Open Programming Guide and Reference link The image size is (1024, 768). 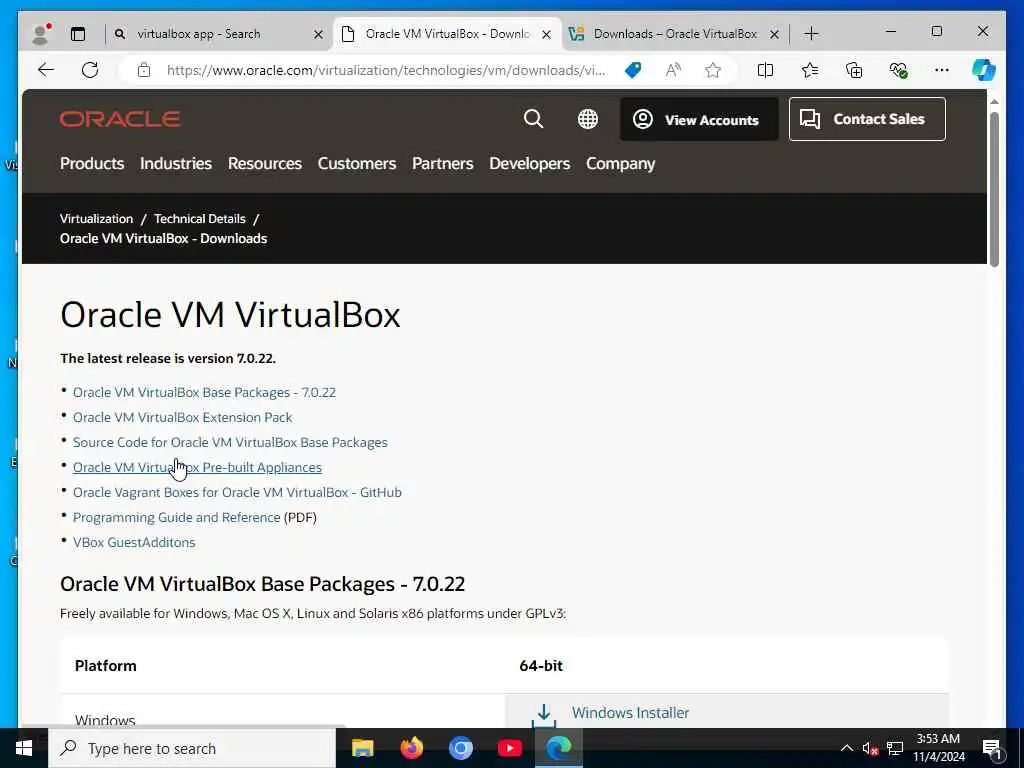(x=176, y=517)
